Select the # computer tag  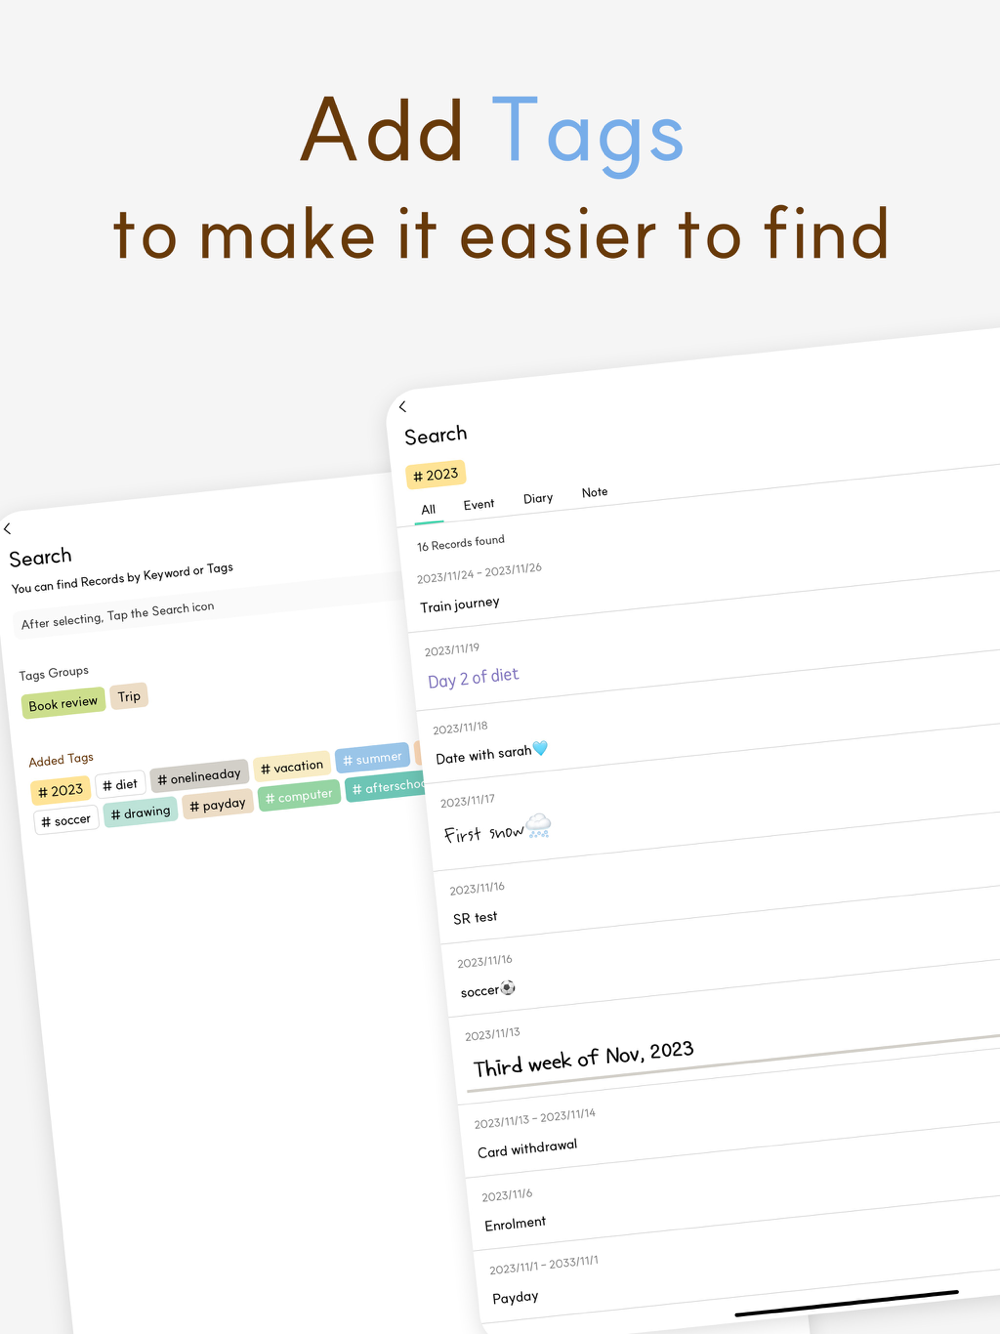(x=299, y=796)
